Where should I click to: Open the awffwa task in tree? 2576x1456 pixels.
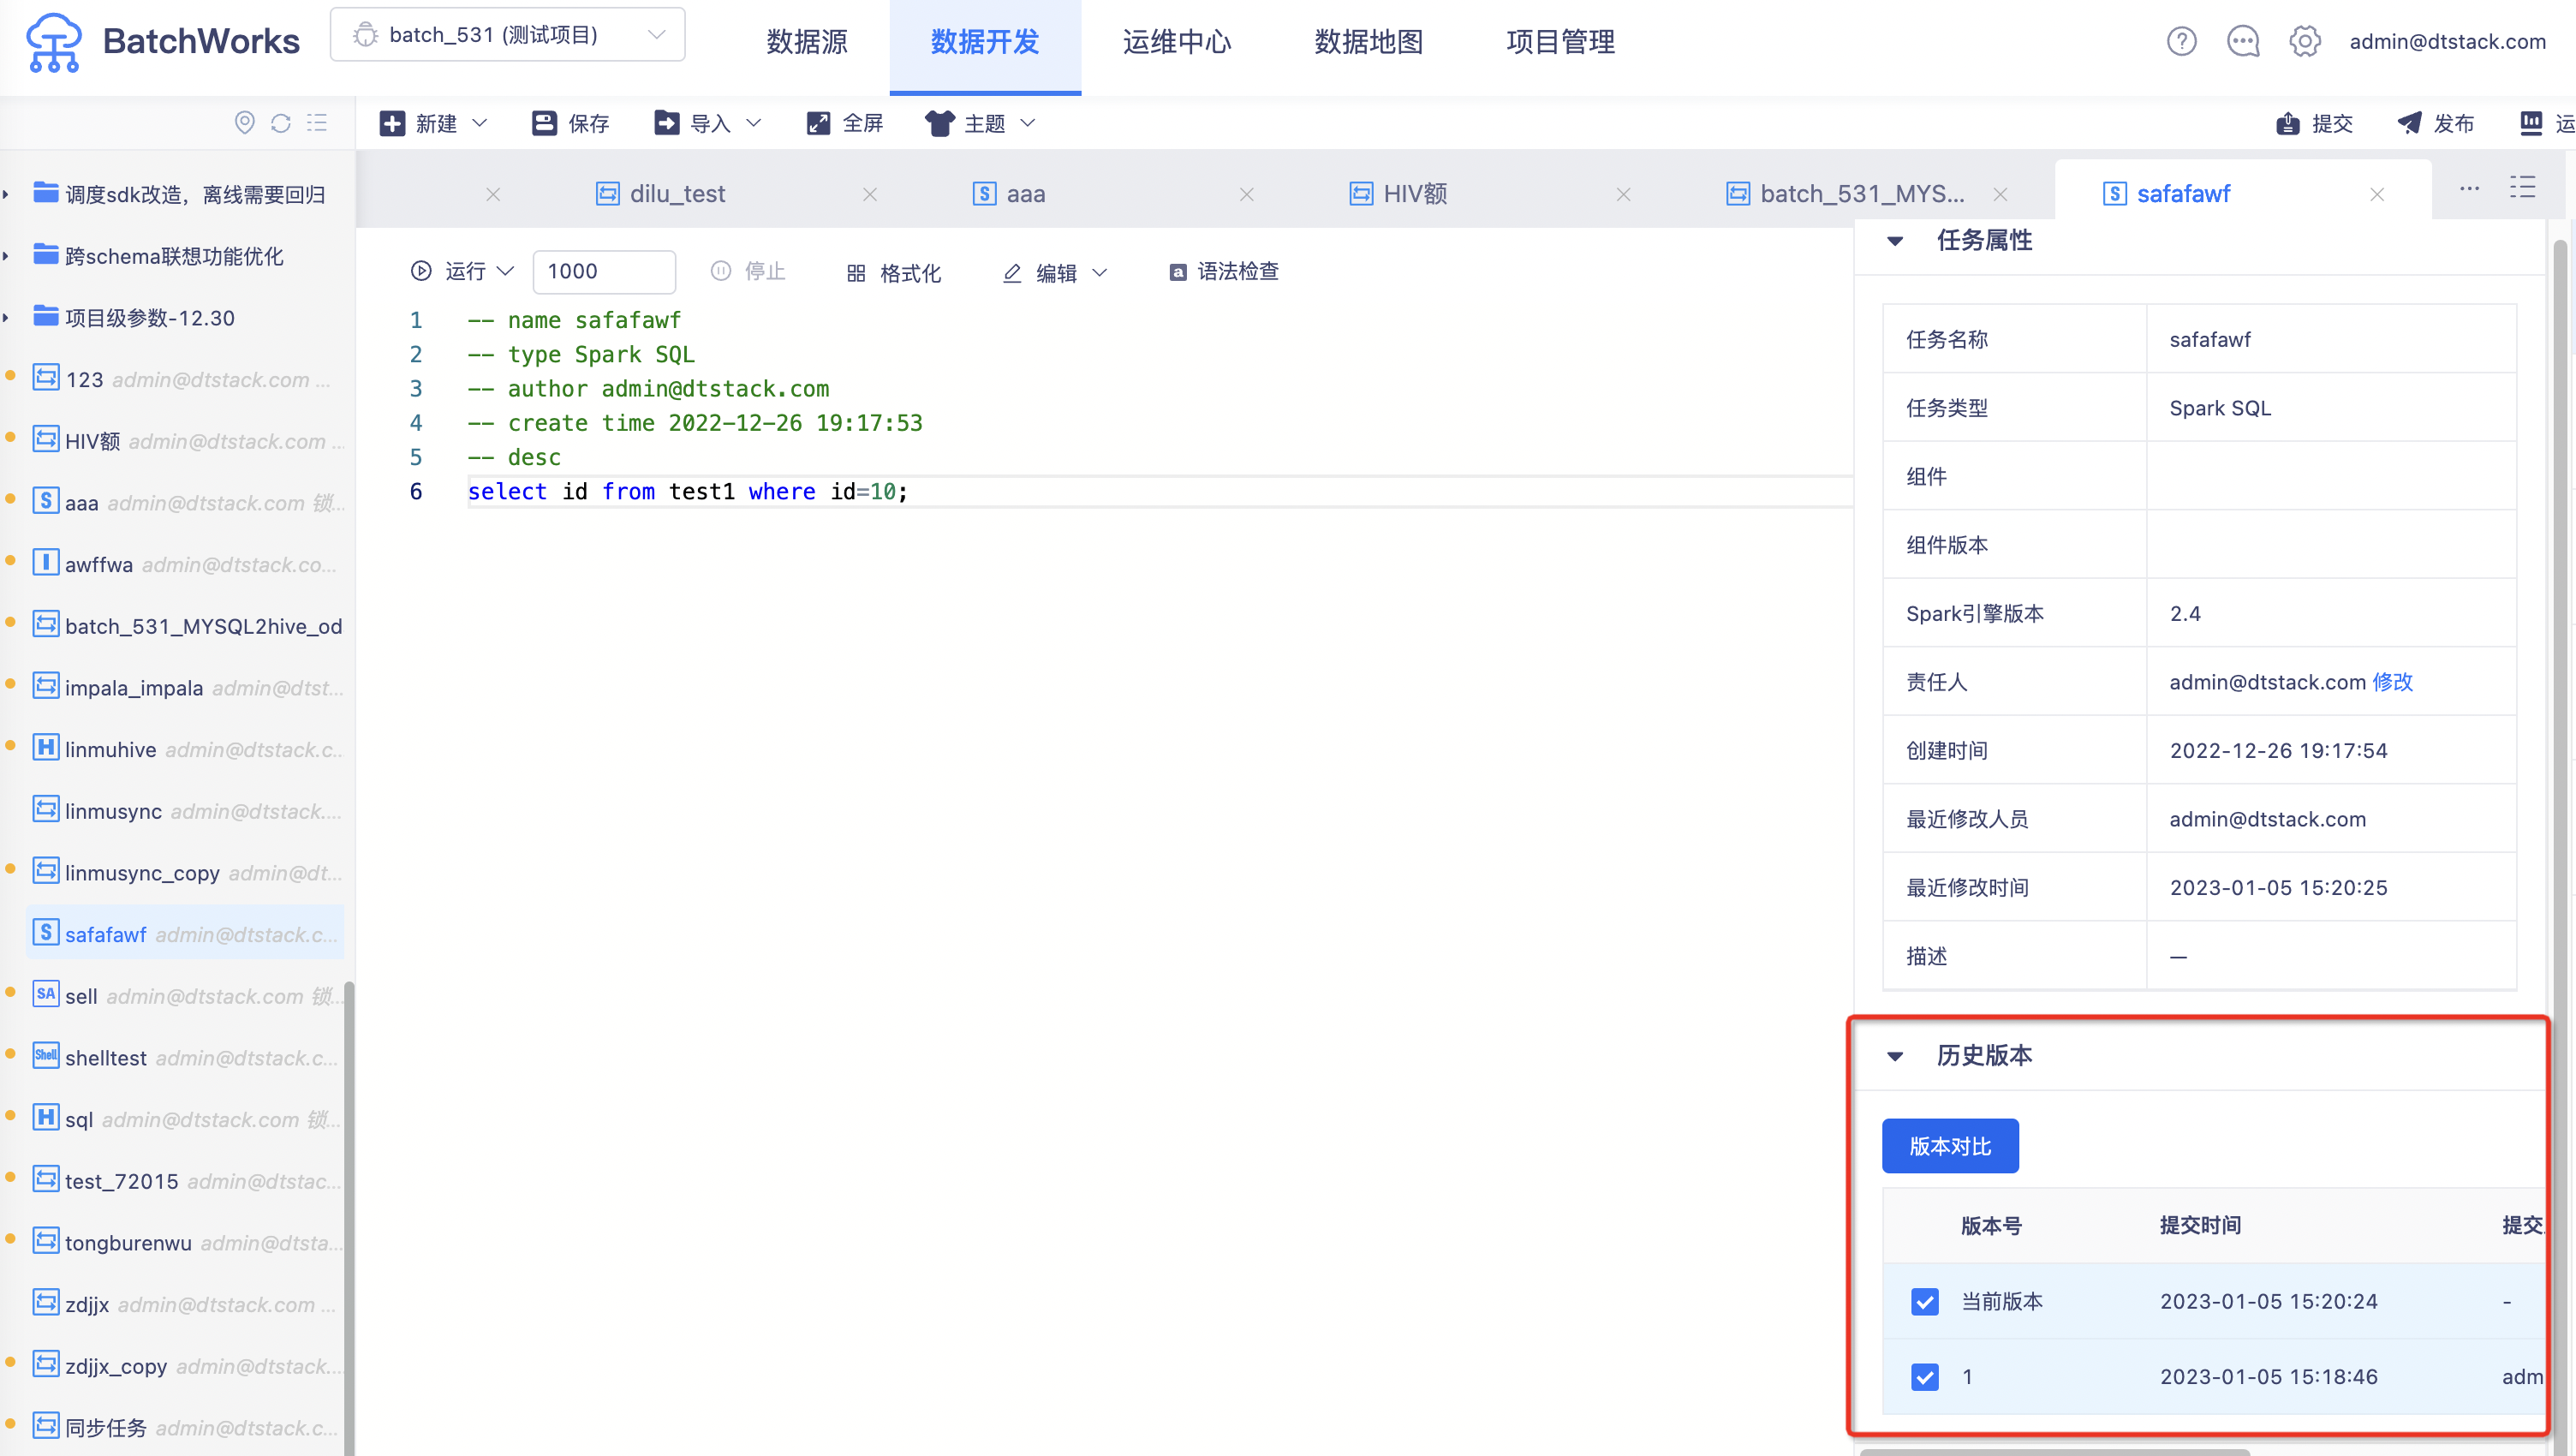coord(188,564)
